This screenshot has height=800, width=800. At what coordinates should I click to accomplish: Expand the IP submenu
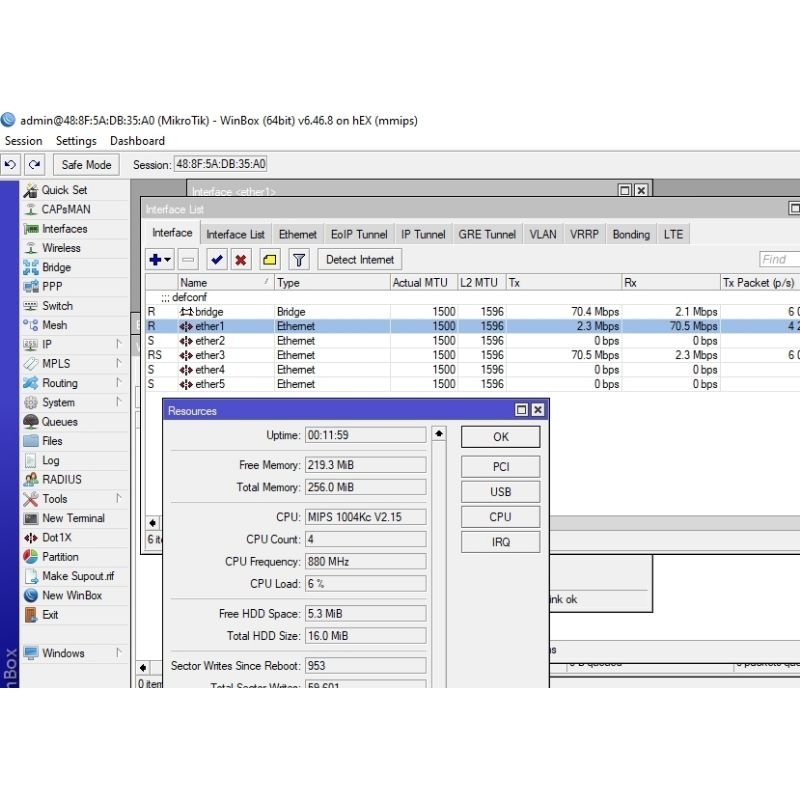[47, 344]
